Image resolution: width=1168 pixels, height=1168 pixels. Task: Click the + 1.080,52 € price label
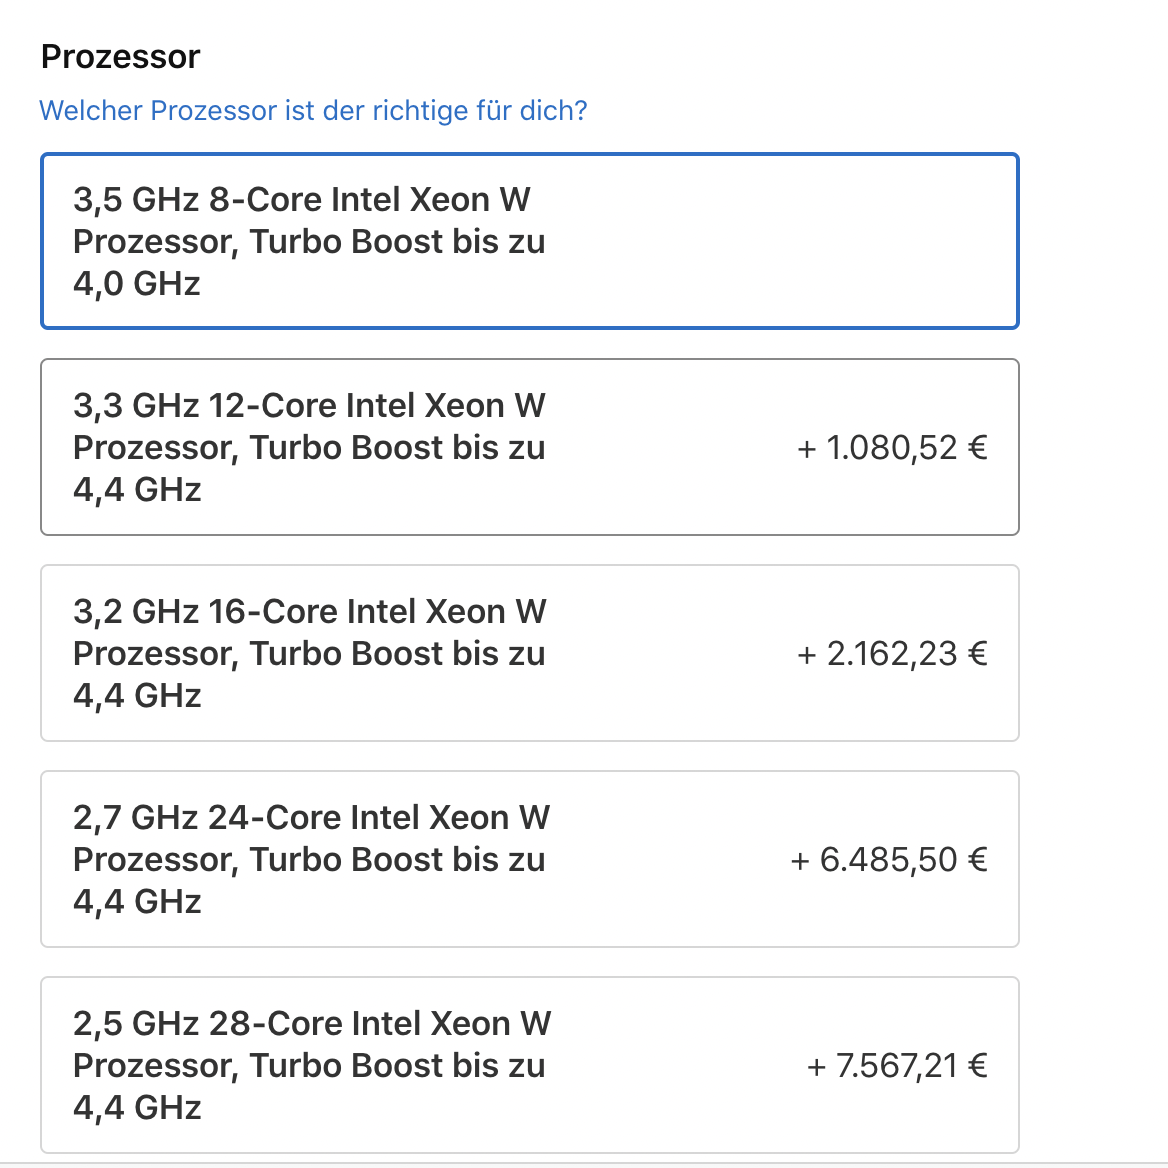892,448
